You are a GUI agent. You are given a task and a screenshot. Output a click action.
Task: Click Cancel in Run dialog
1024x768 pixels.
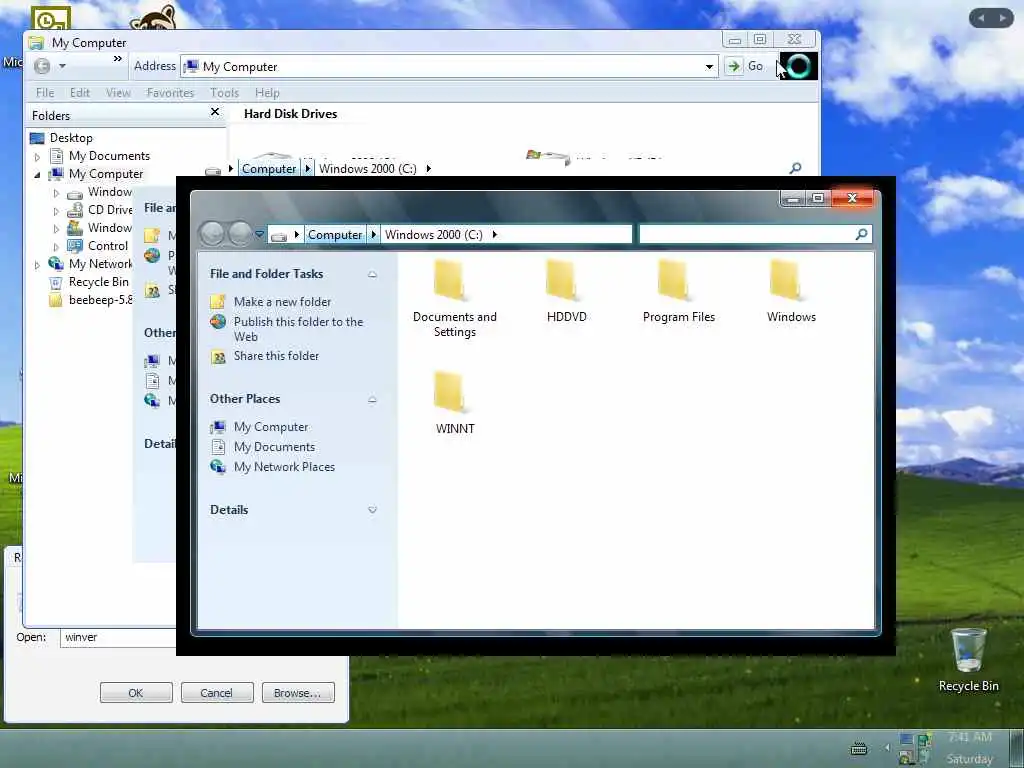click(216, 693)
